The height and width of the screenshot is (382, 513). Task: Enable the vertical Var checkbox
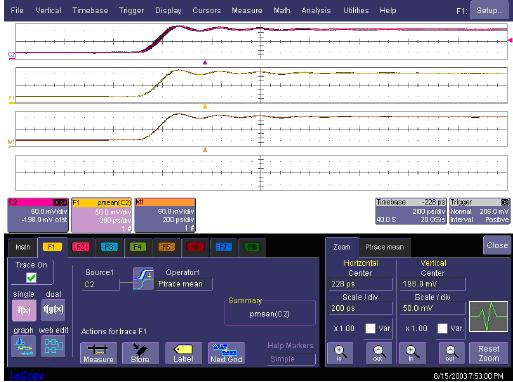point(442,329)
